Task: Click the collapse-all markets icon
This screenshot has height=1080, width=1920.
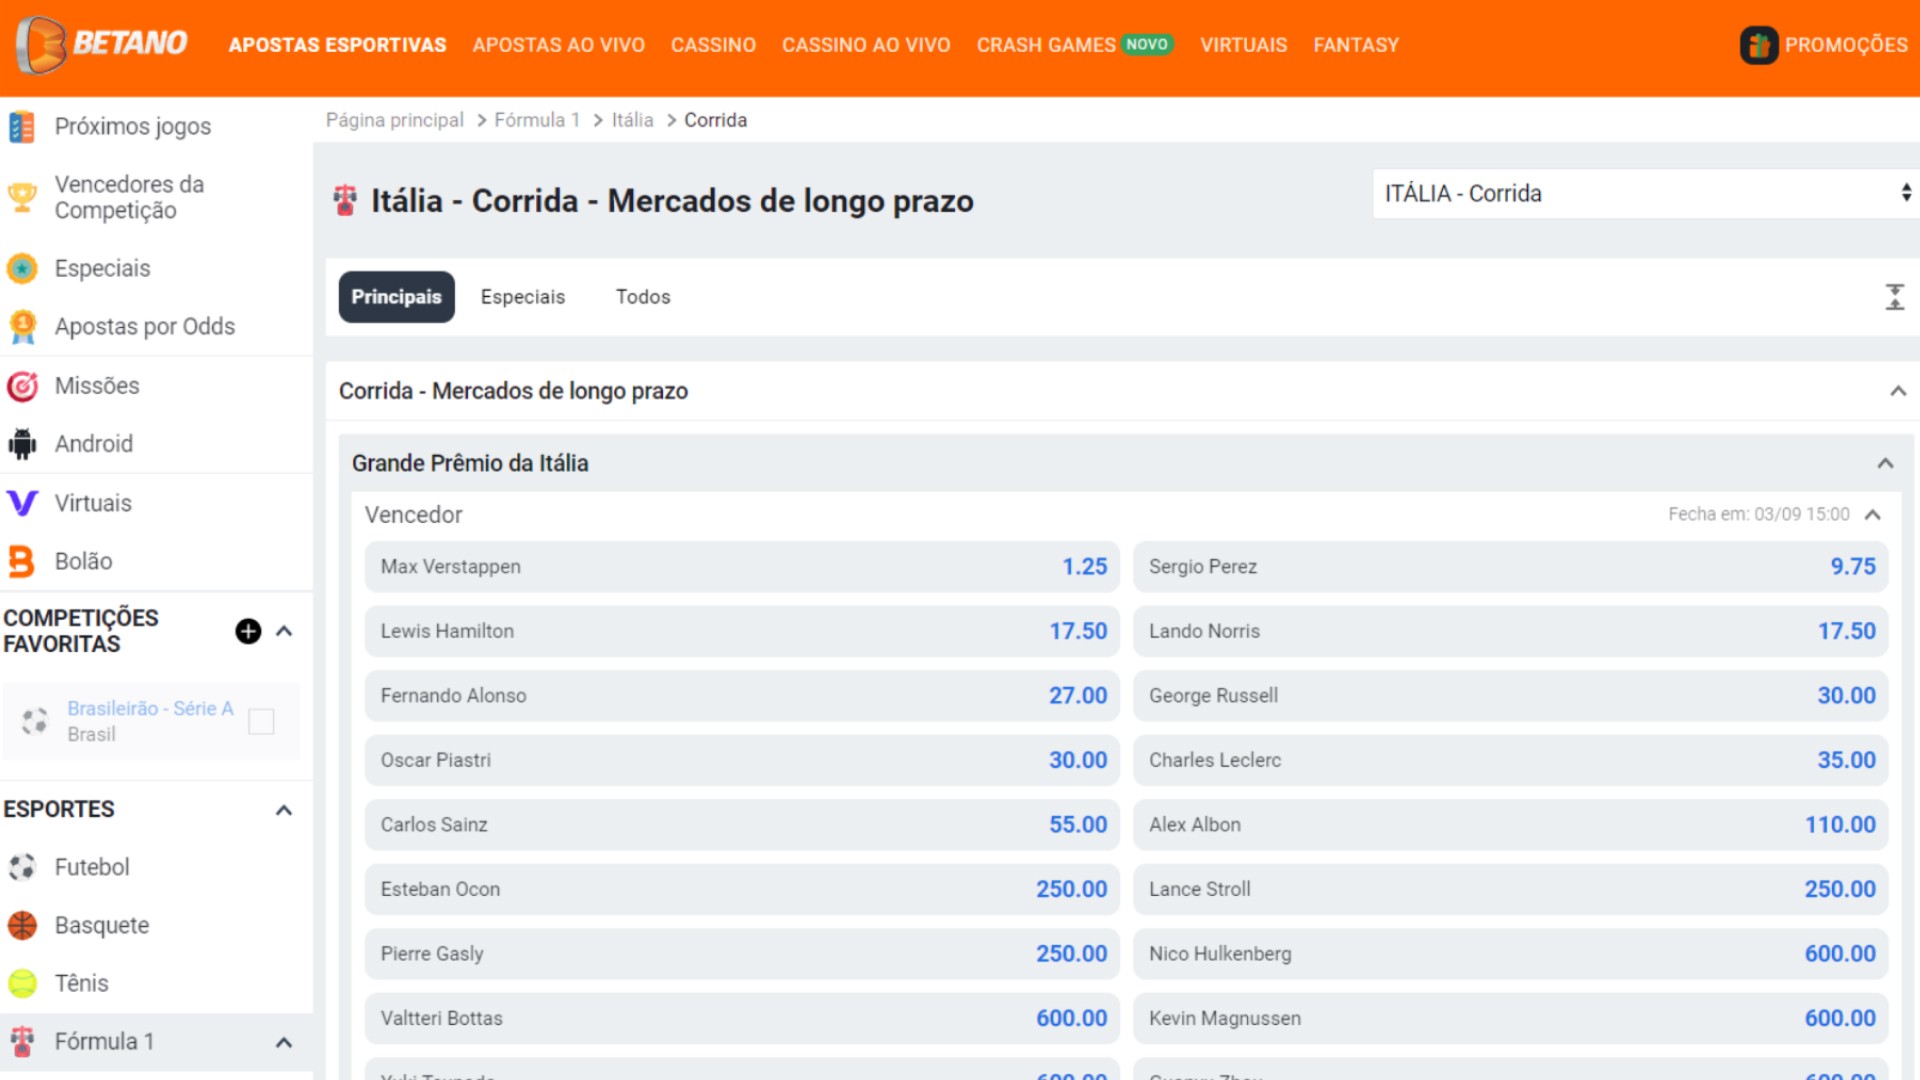Action: [1894, 297]
